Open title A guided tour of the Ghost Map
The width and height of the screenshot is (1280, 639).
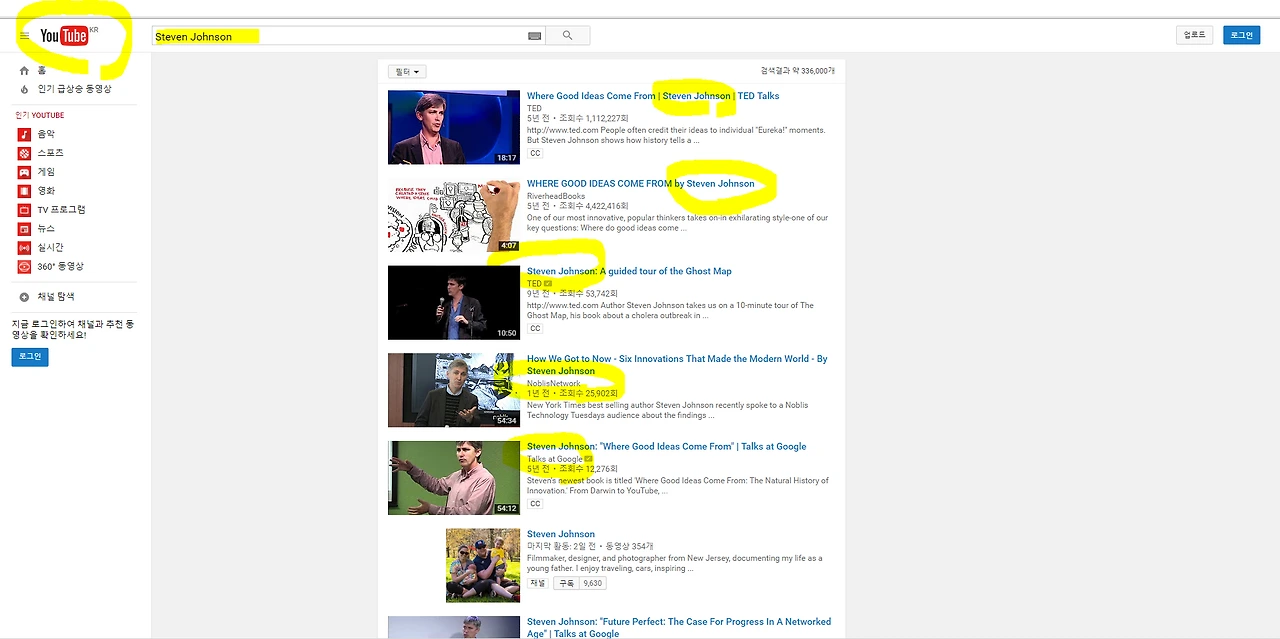pyautogui.click(x=629, y=271)
